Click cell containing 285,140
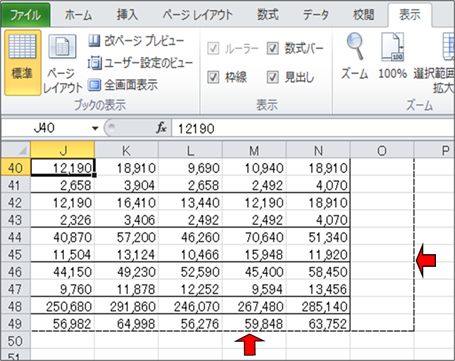Image resolution: width=455 pixels, height=361 pixels. point(318,306)
